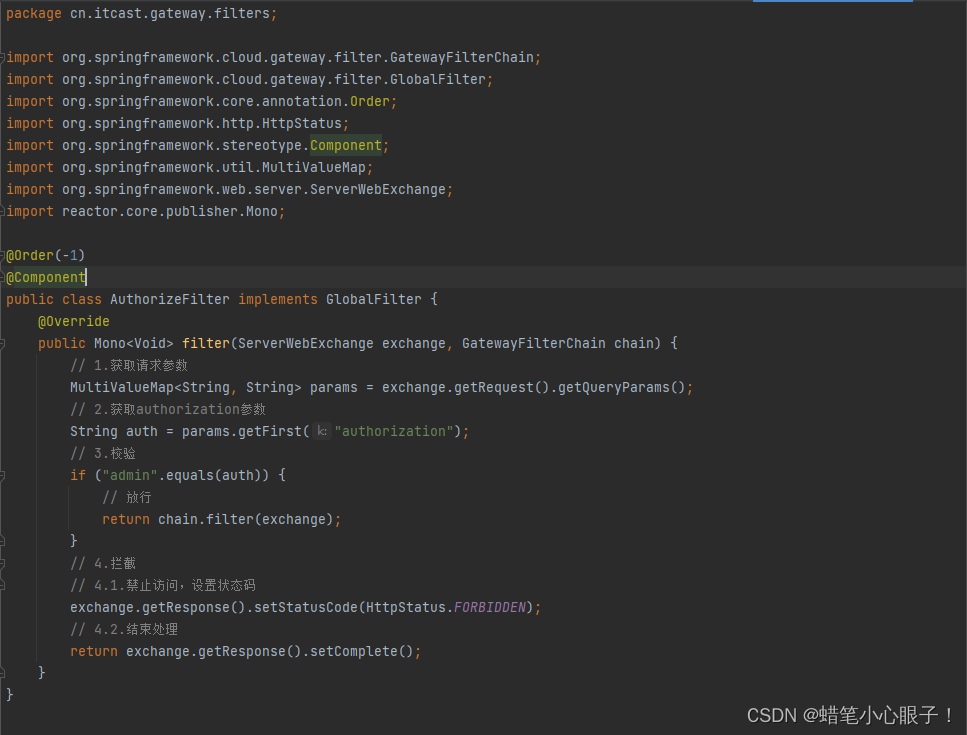Click the filter method name in the signature
The width and height of the screenshot is (967, 735).
tap(206, 343)
